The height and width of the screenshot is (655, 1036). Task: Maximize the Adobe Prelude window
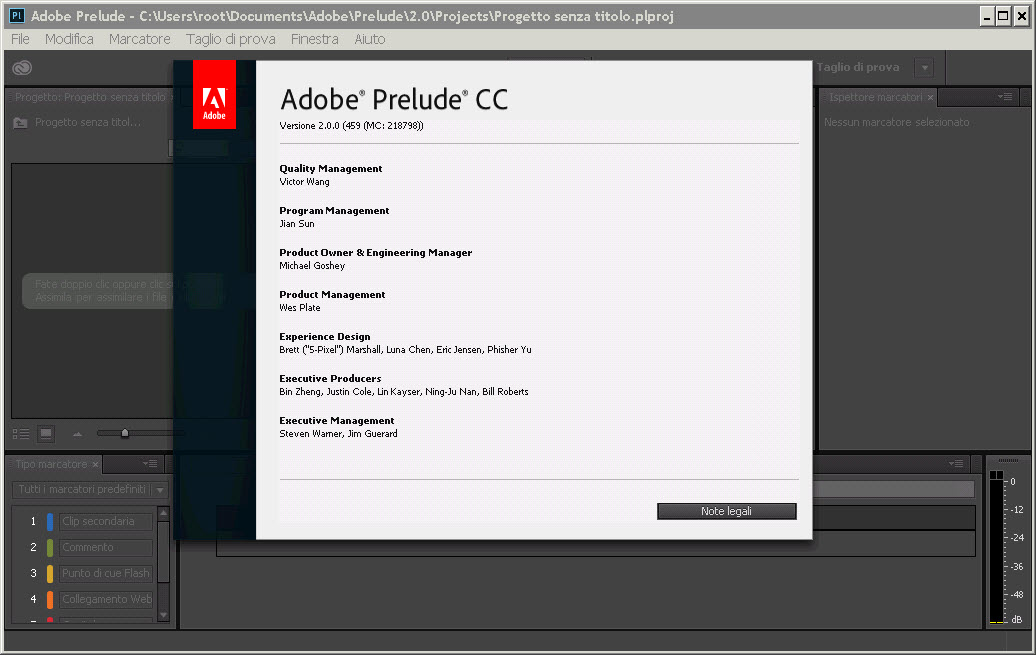1003,16
